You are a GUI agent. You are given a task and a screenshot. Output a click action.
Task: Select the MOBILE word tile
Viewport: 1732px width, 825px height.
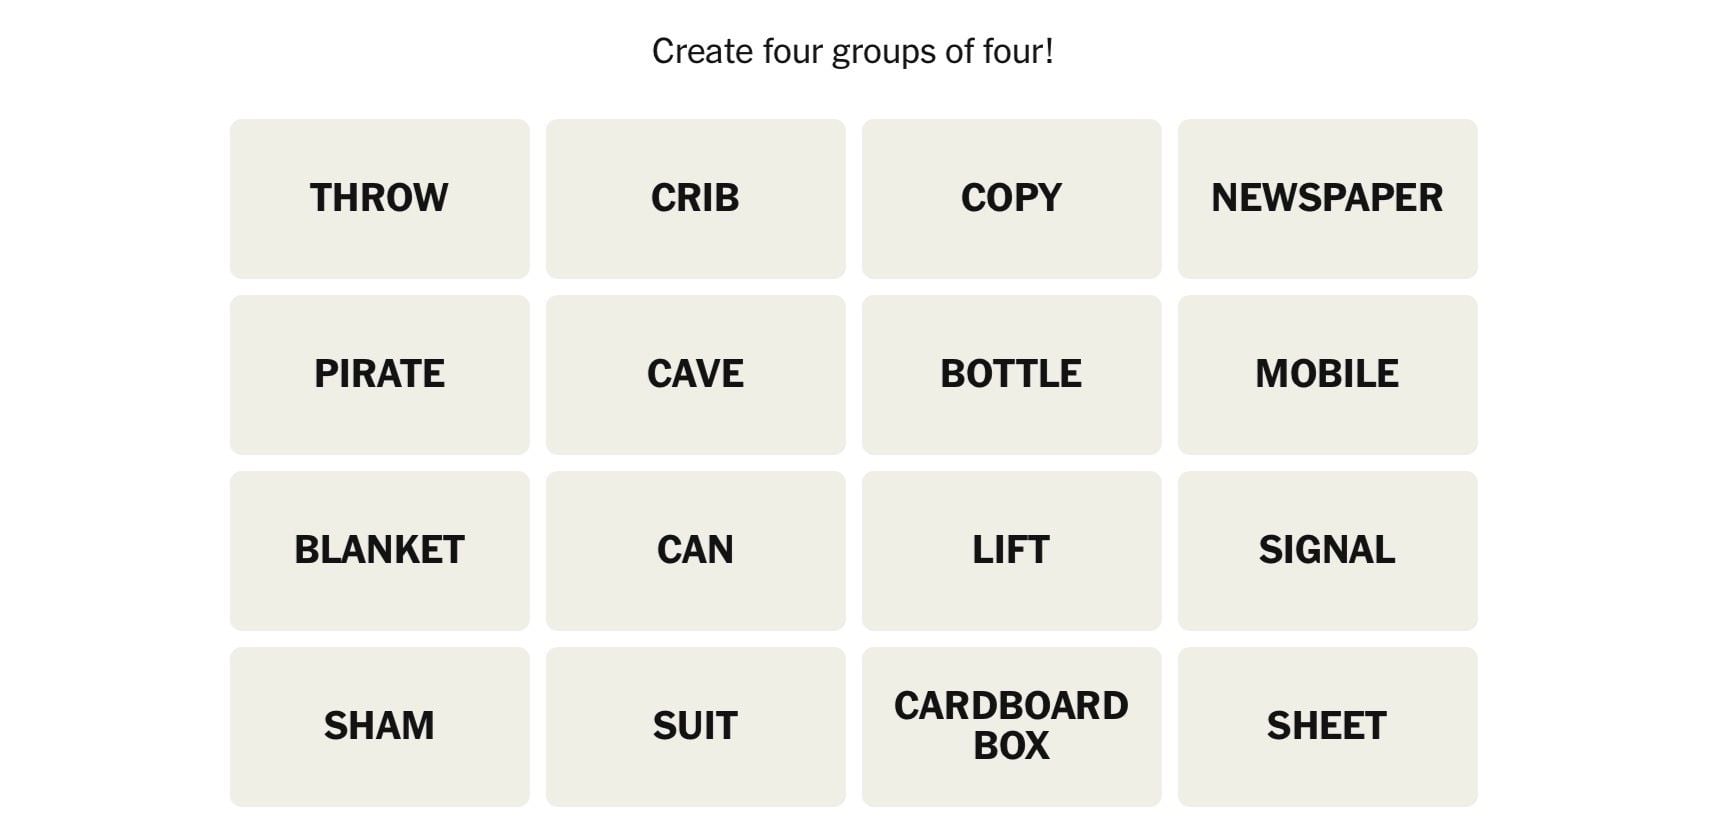1327,374
